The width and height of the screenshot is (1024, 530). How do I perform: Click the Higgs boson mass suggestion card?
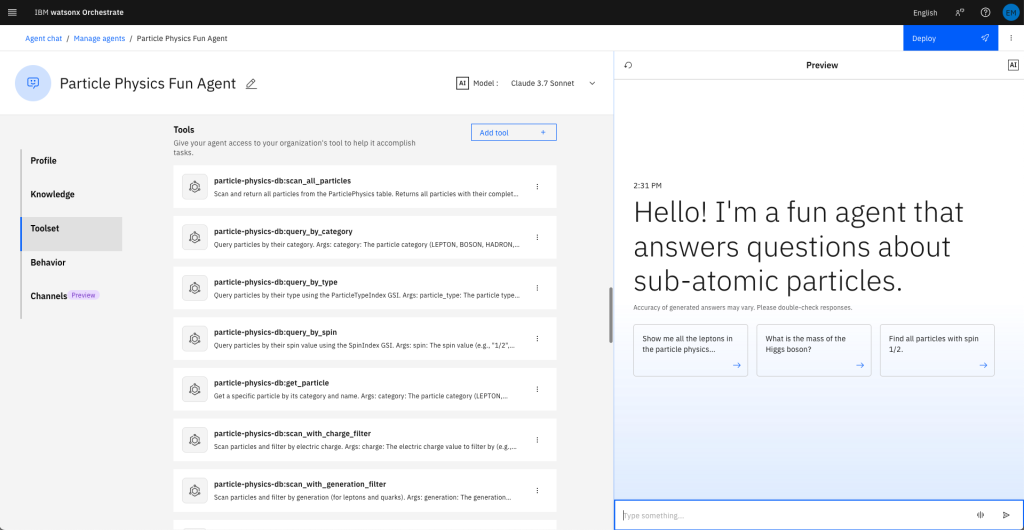(814, 350)
